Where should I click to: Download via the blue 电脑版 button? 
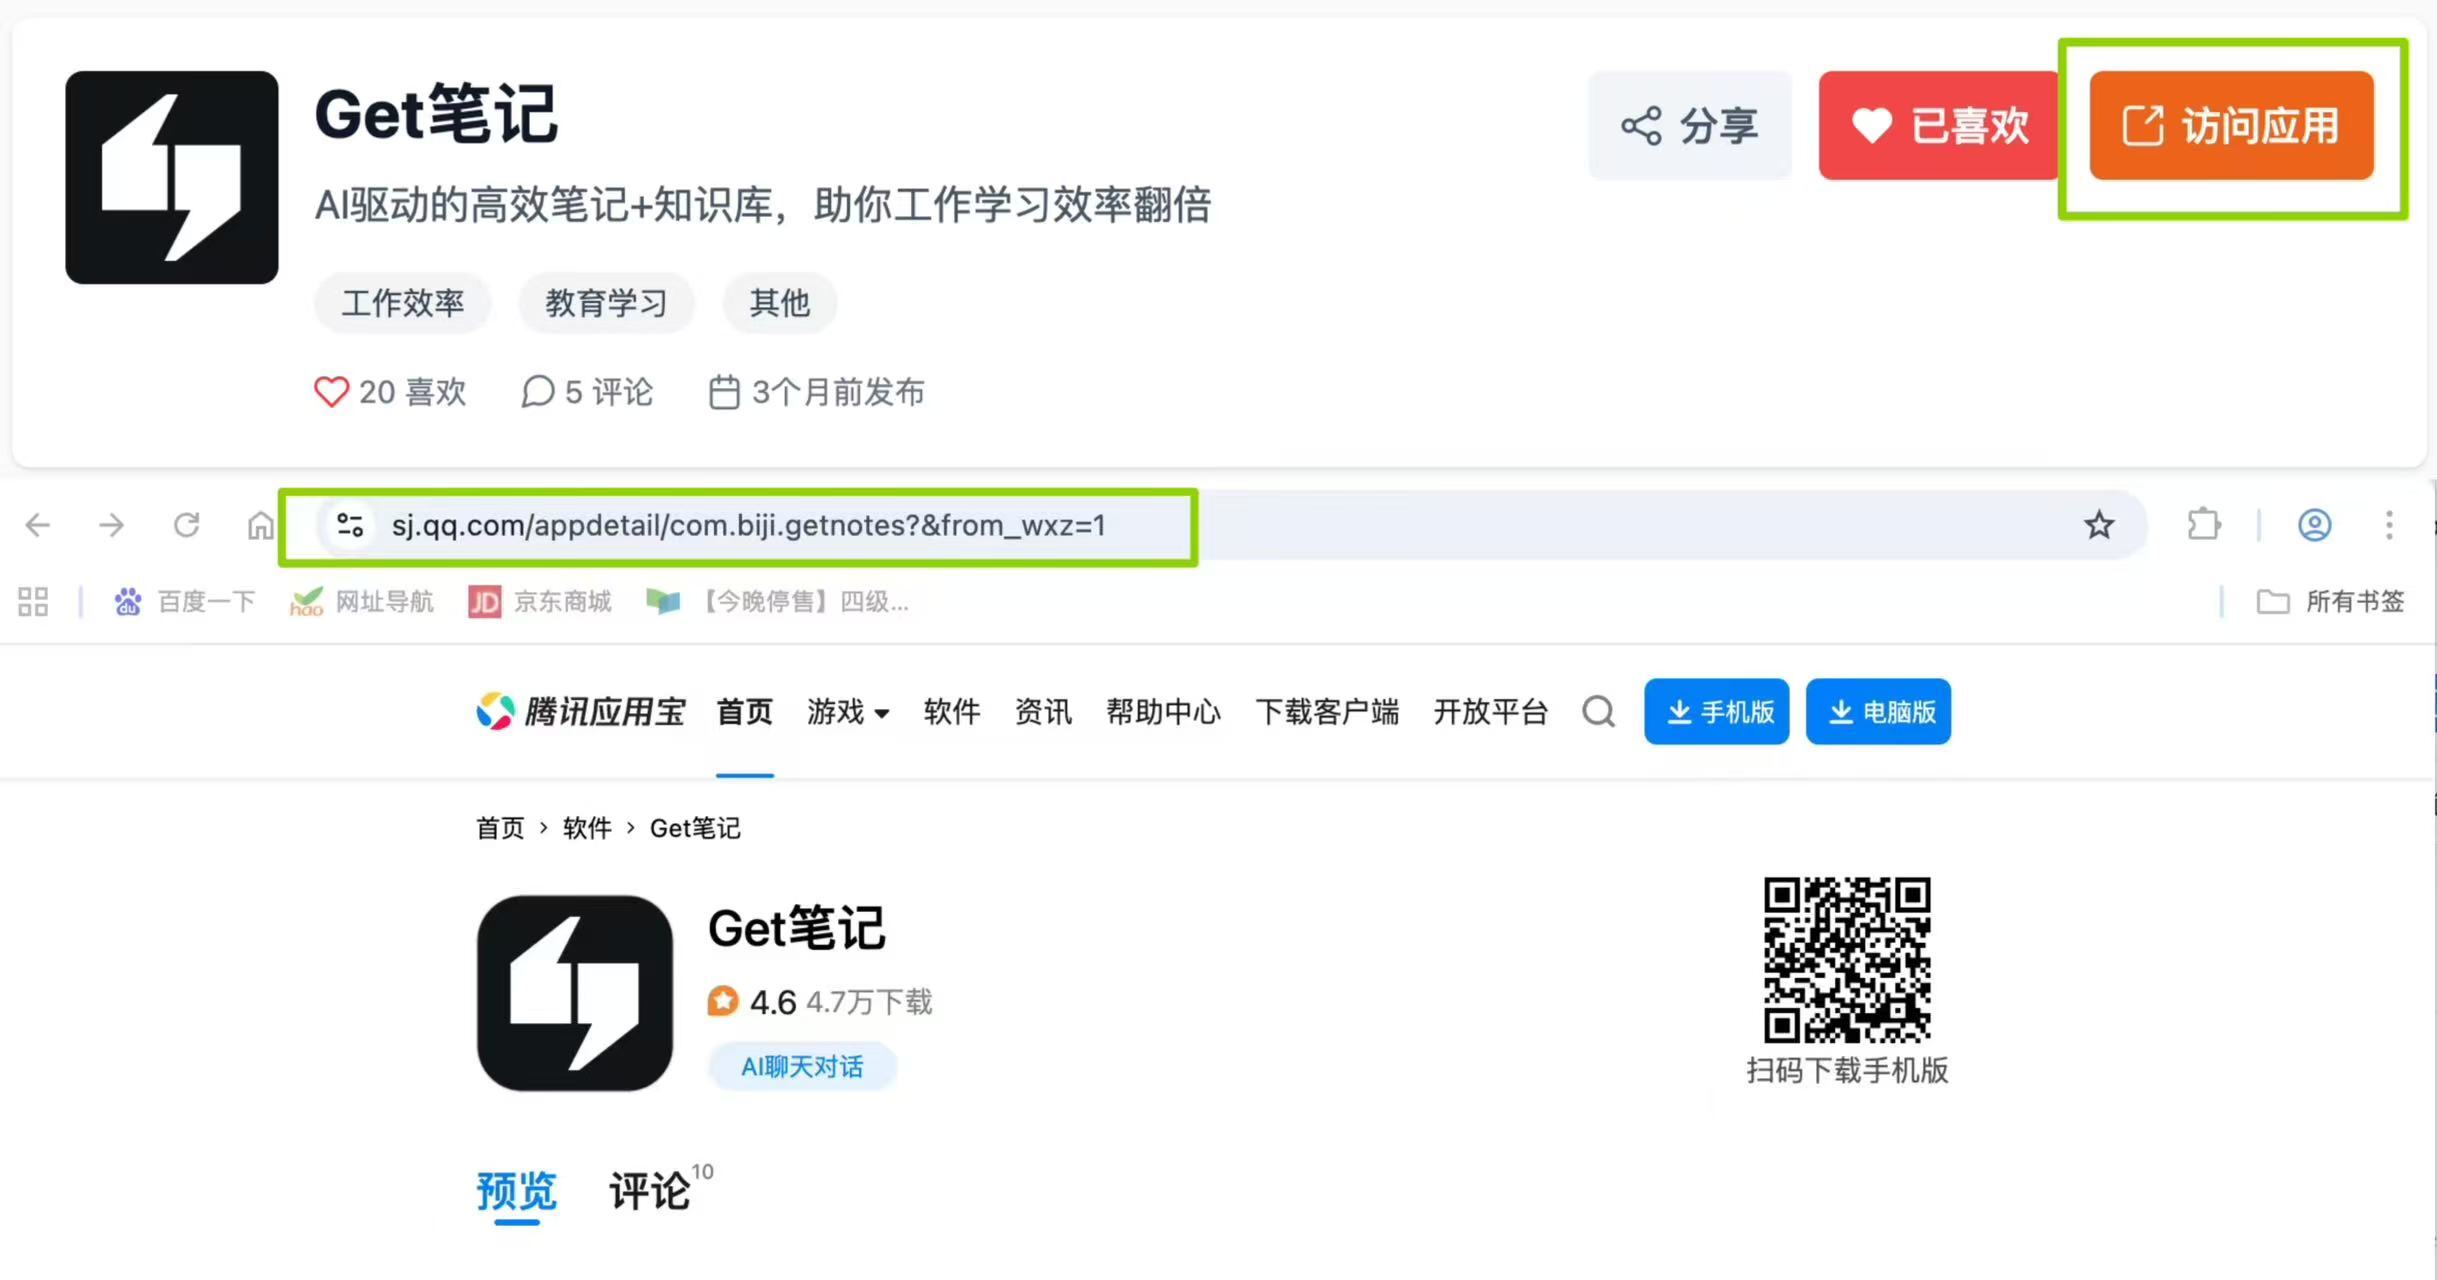click(1877, 712)
